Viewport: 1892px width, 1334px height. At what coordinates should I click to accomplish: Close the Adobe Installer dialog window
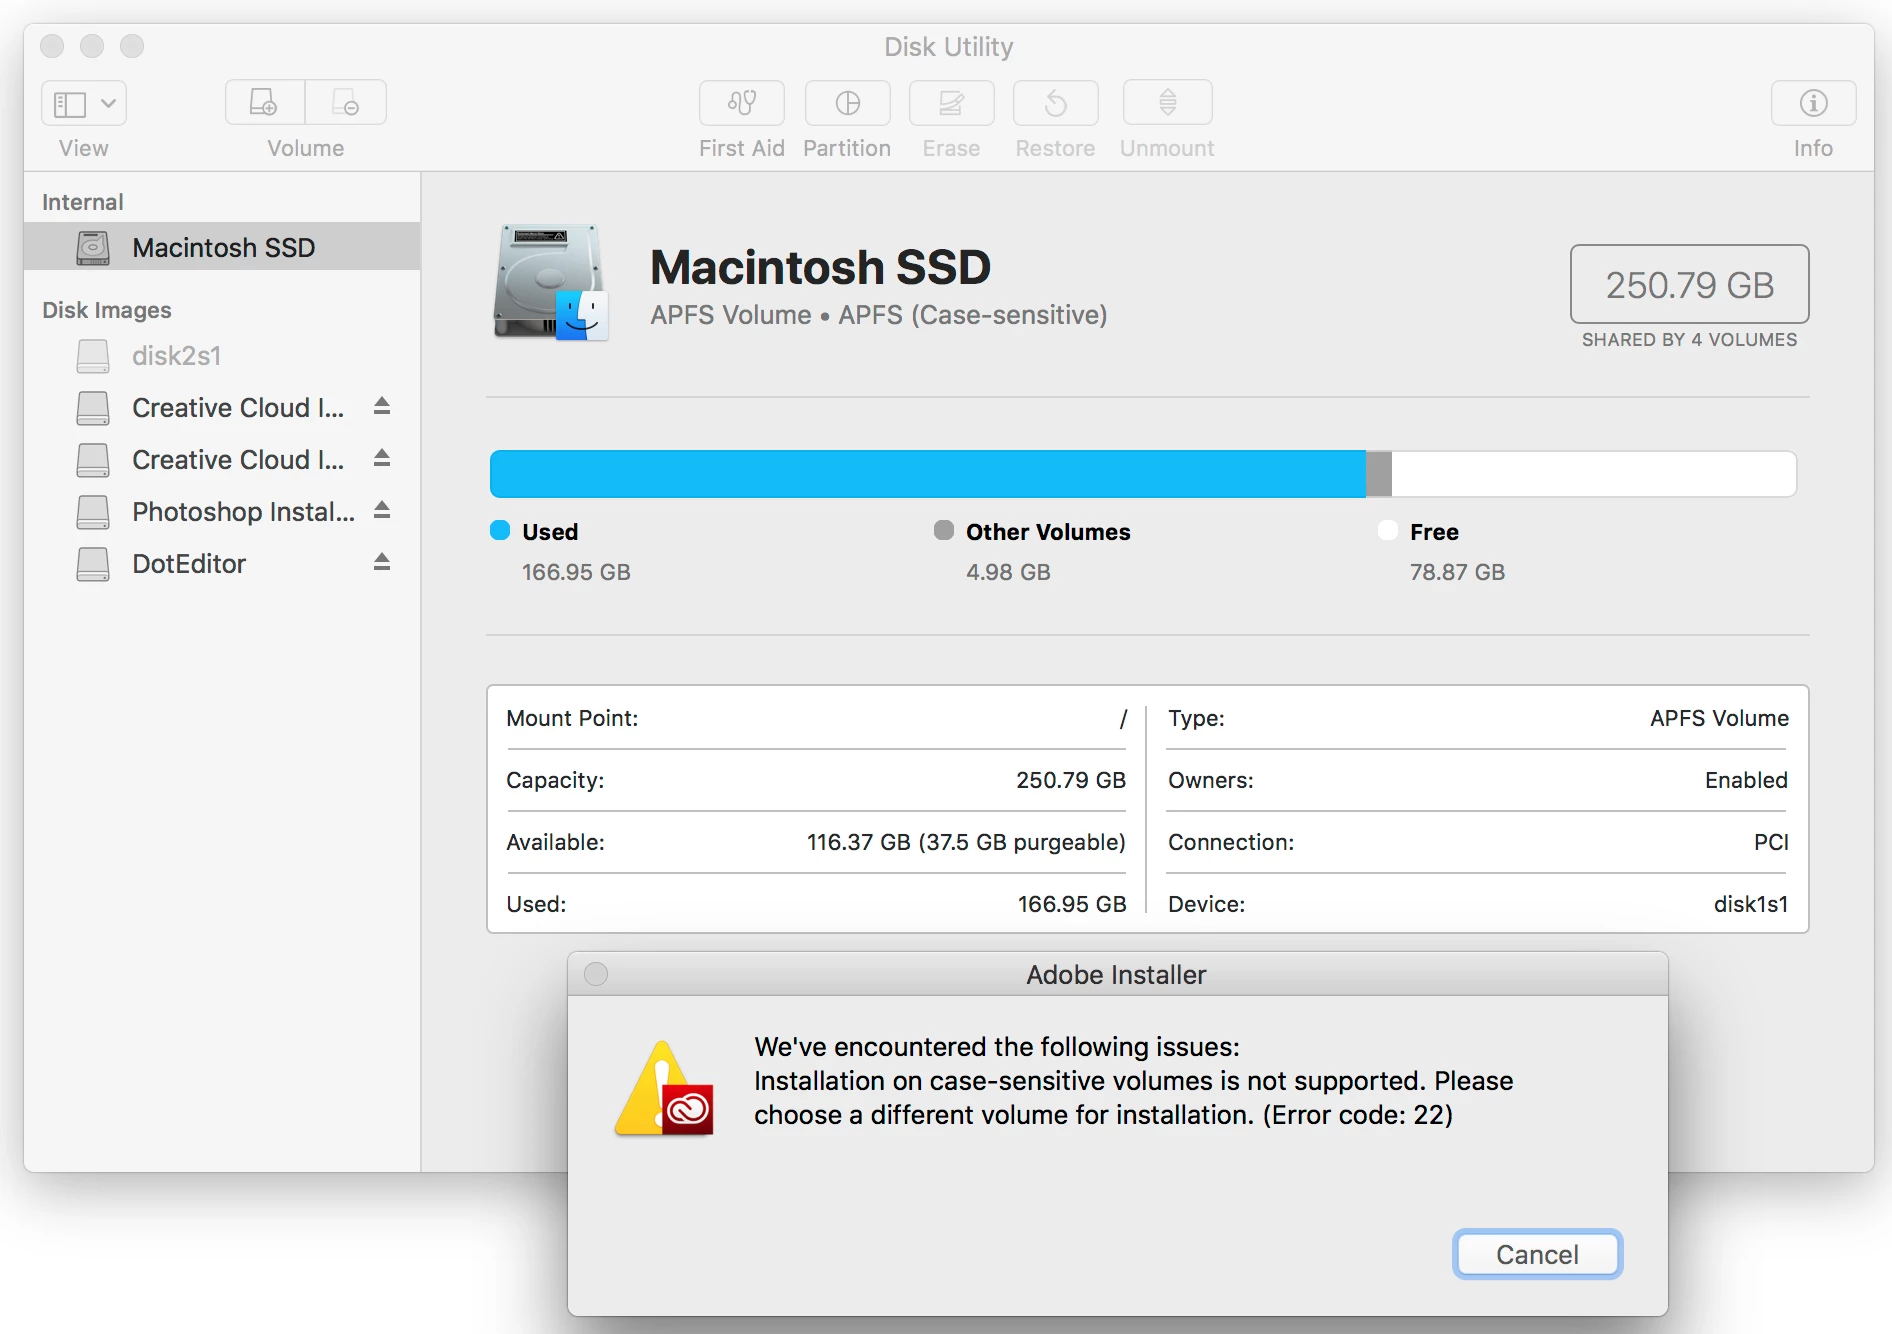[x=596, y=974]
